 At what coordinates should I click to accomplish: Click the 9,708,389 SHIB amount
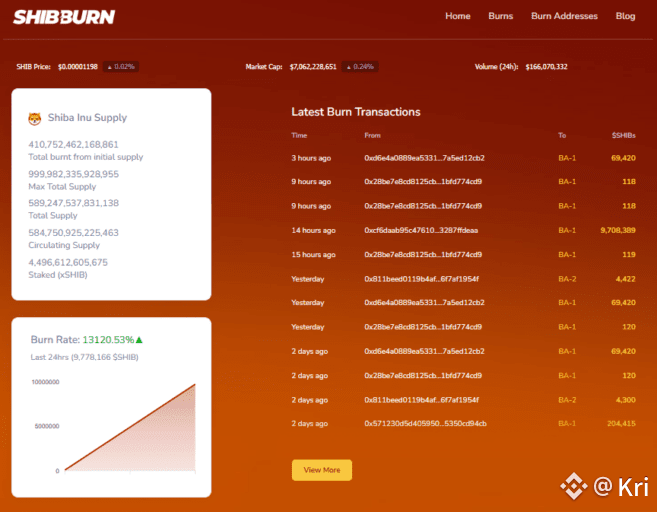(618, 230)
